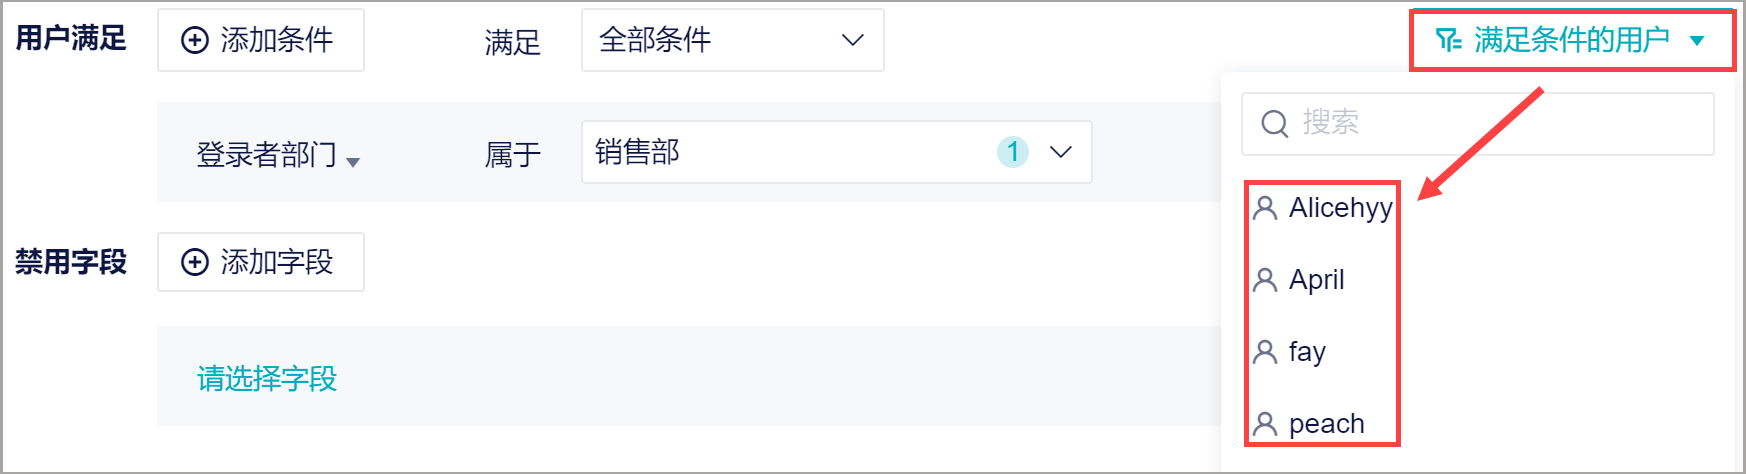Click the user icon next to fay

[x=1265, y=352]
